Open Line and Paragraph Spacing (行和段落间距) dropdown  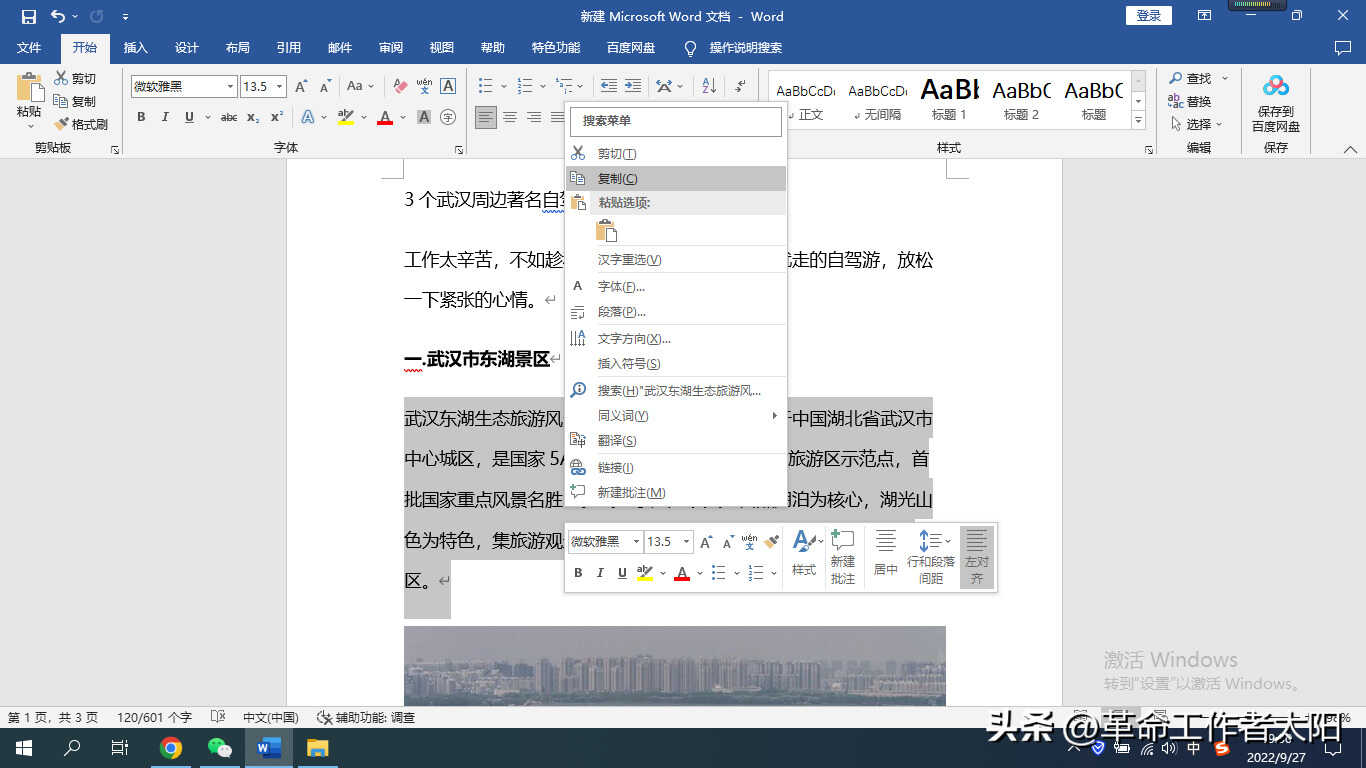931,557
